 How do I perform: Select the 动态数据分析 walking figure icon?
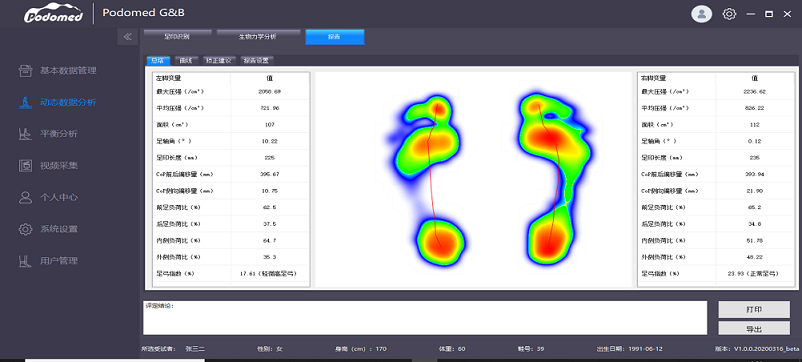26,102
